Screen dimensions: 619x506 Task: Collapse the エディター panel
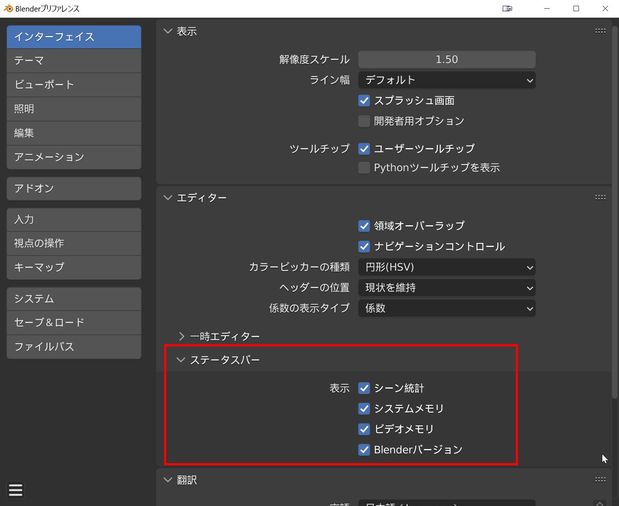pyautogui.click(x=168, y=197)
